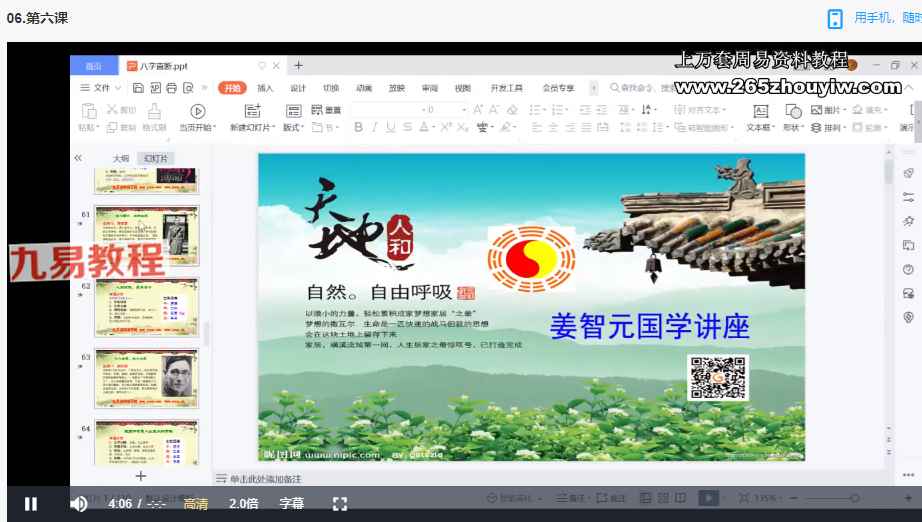Viewport: 922px width, 522px height.
Task: Select the 审阅 ribbon tab
Action: [430, 88]
